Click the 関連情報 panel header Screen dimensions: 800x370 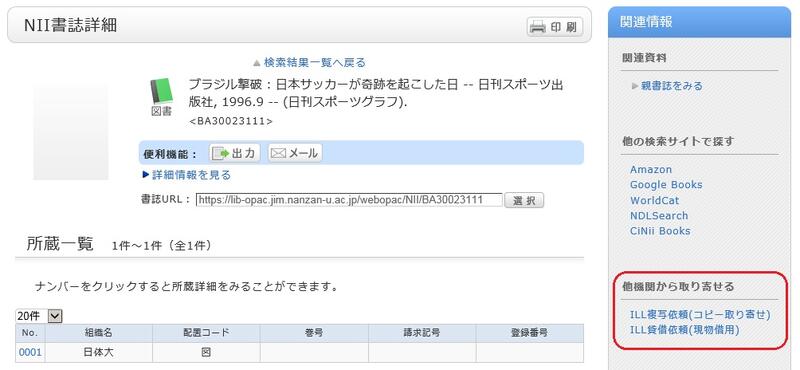point(699,22)
